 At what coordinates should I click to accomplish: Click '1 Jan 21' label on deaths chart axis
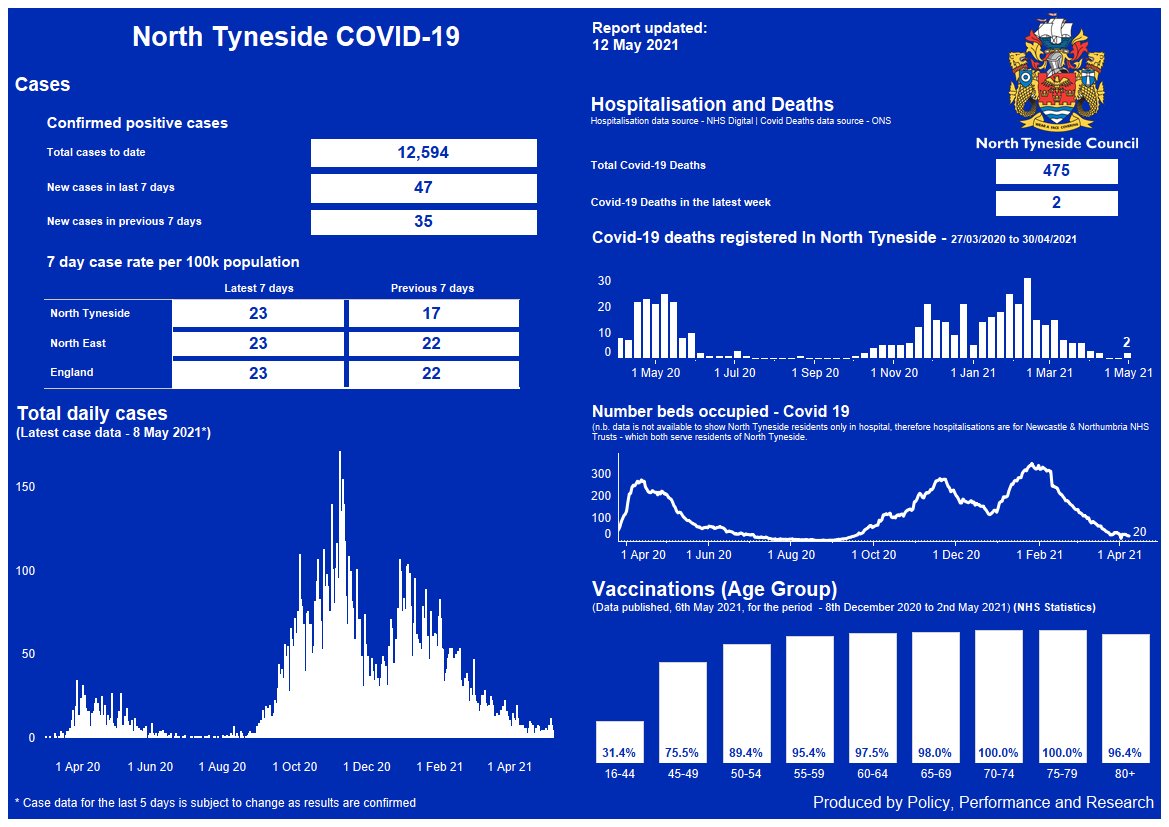[973, 373]
